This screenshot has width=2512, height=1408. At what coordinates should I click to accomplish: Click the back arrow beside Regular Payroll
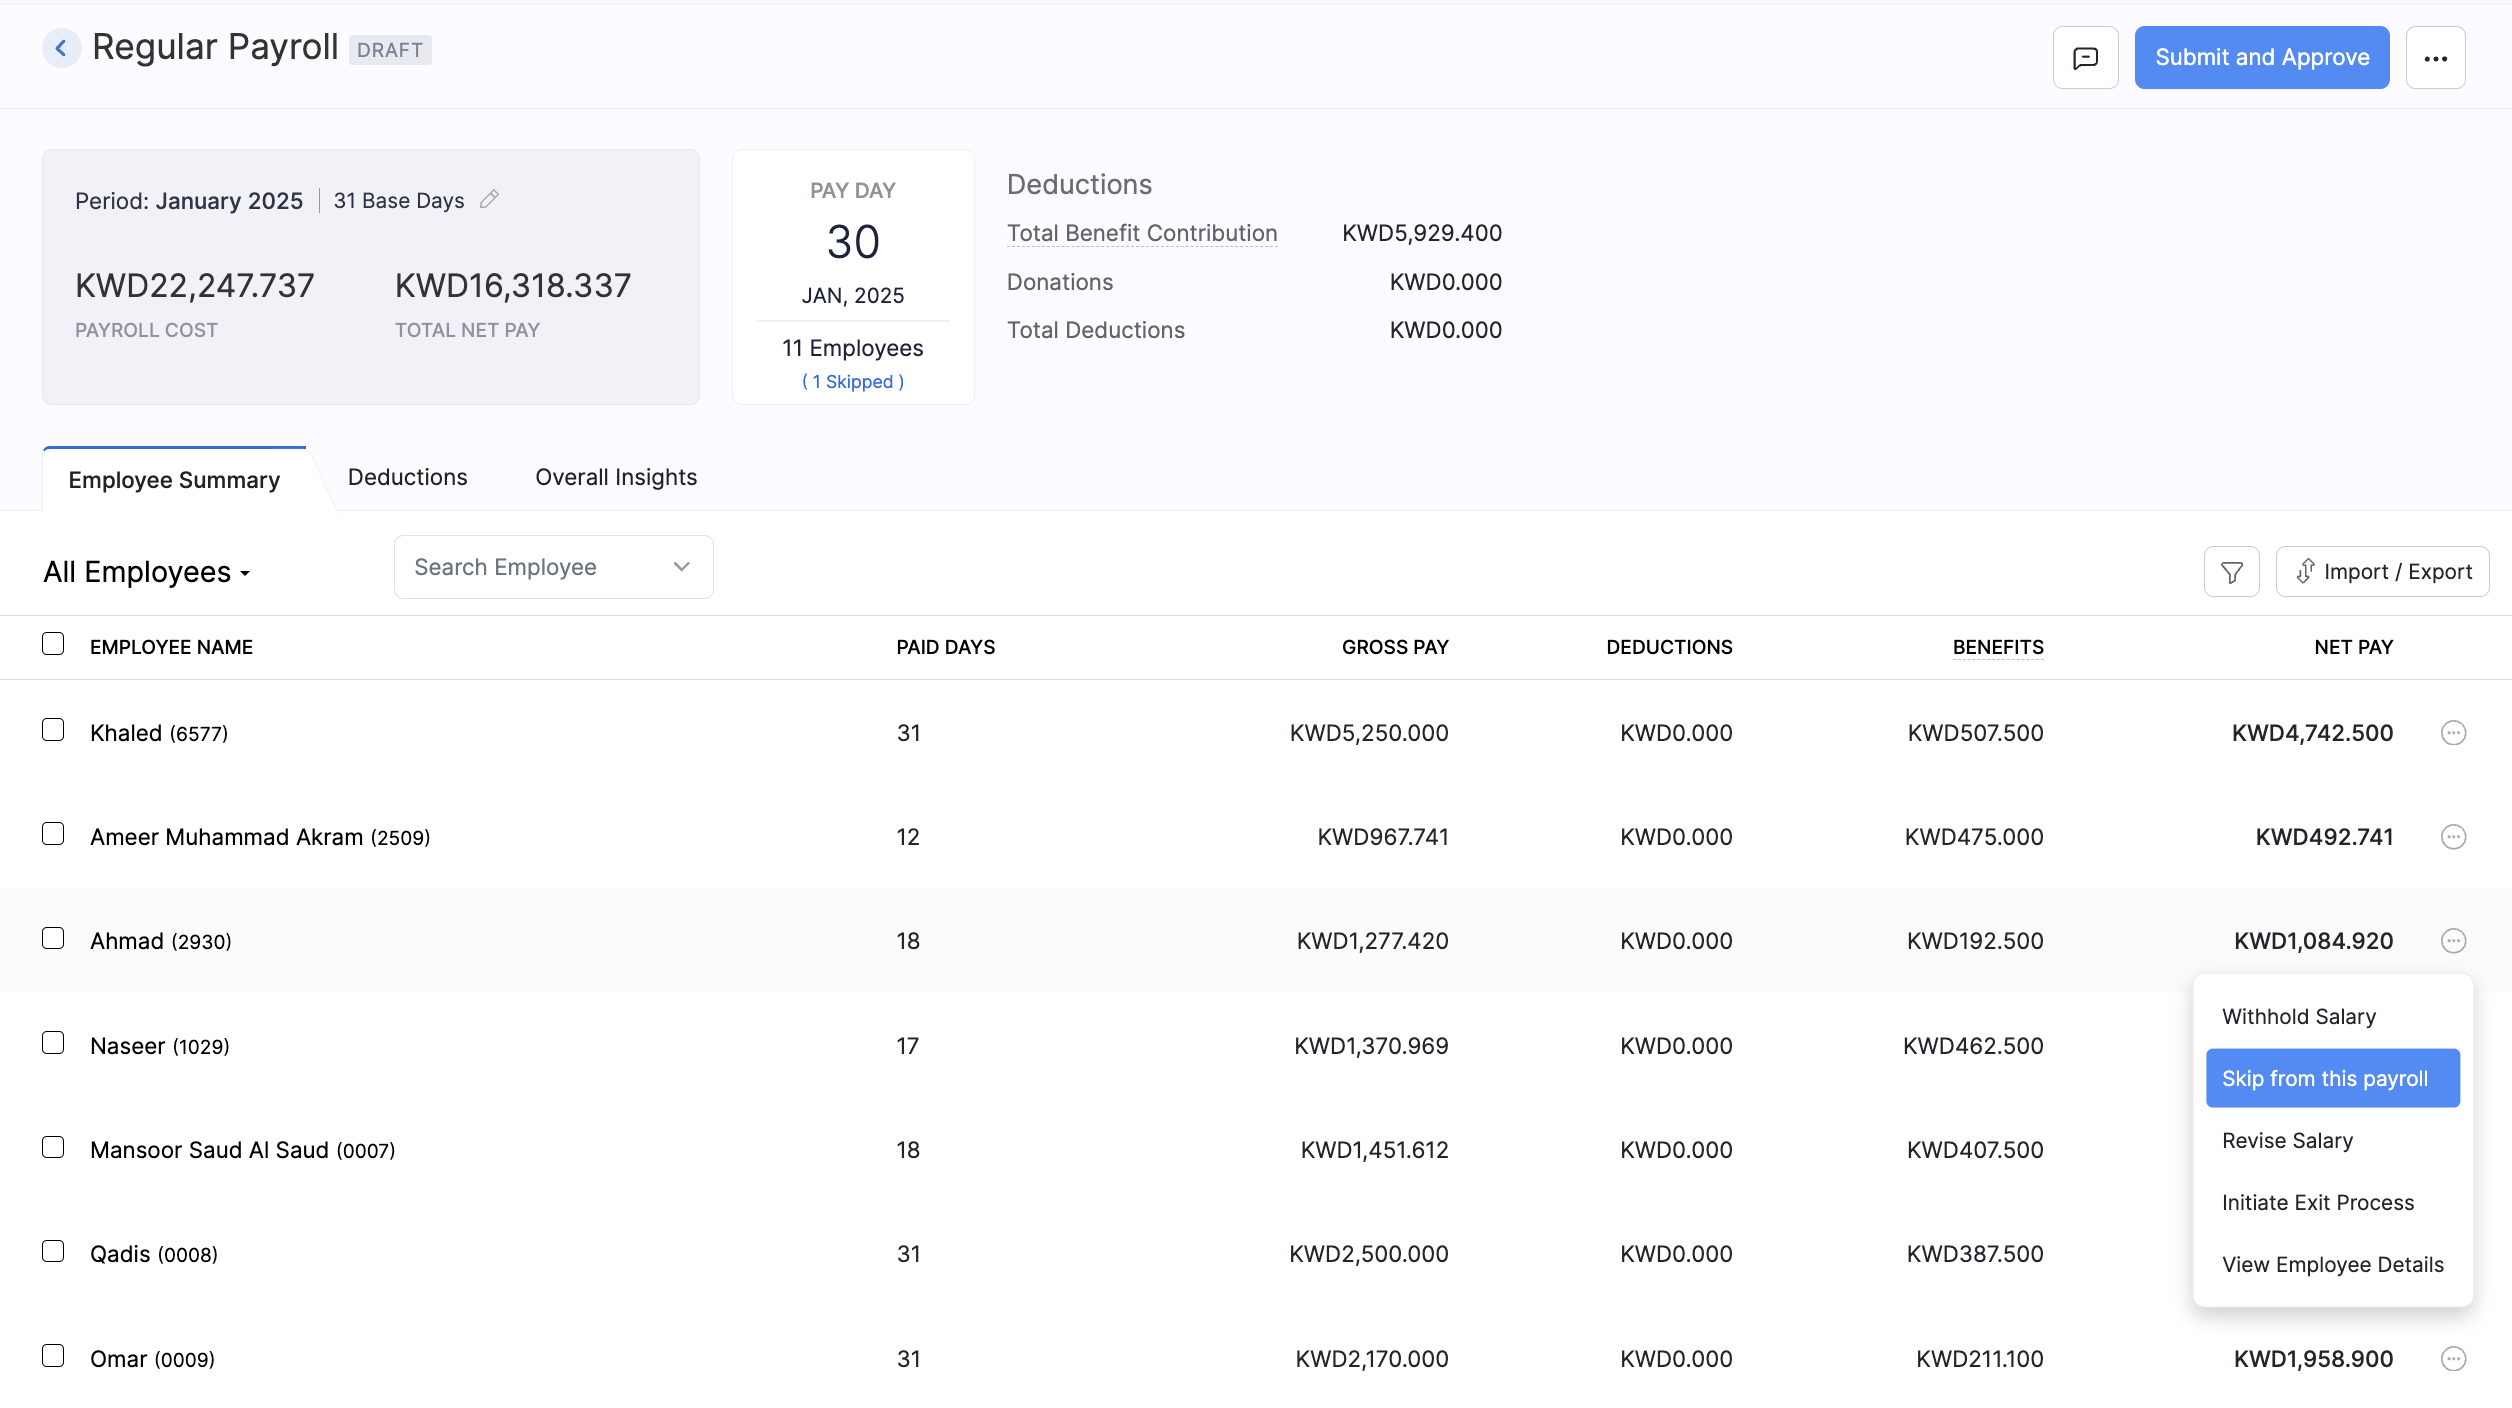coord(62,47)
